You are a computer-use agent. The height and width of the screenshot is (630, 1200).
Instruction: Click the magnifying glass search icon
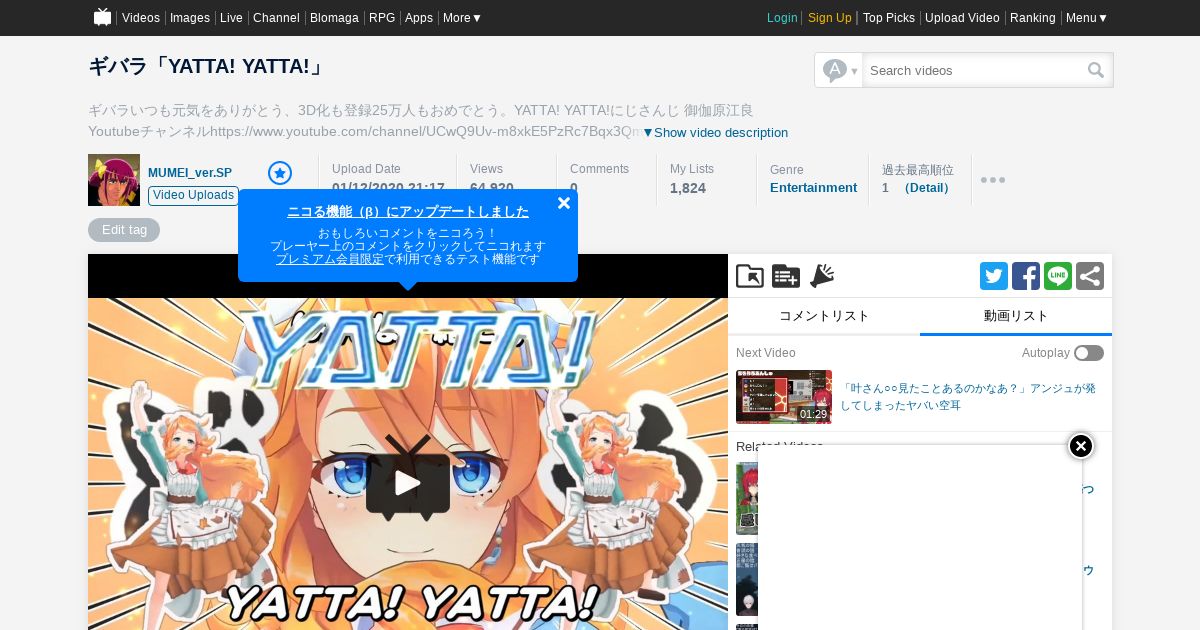point(1097,70)
